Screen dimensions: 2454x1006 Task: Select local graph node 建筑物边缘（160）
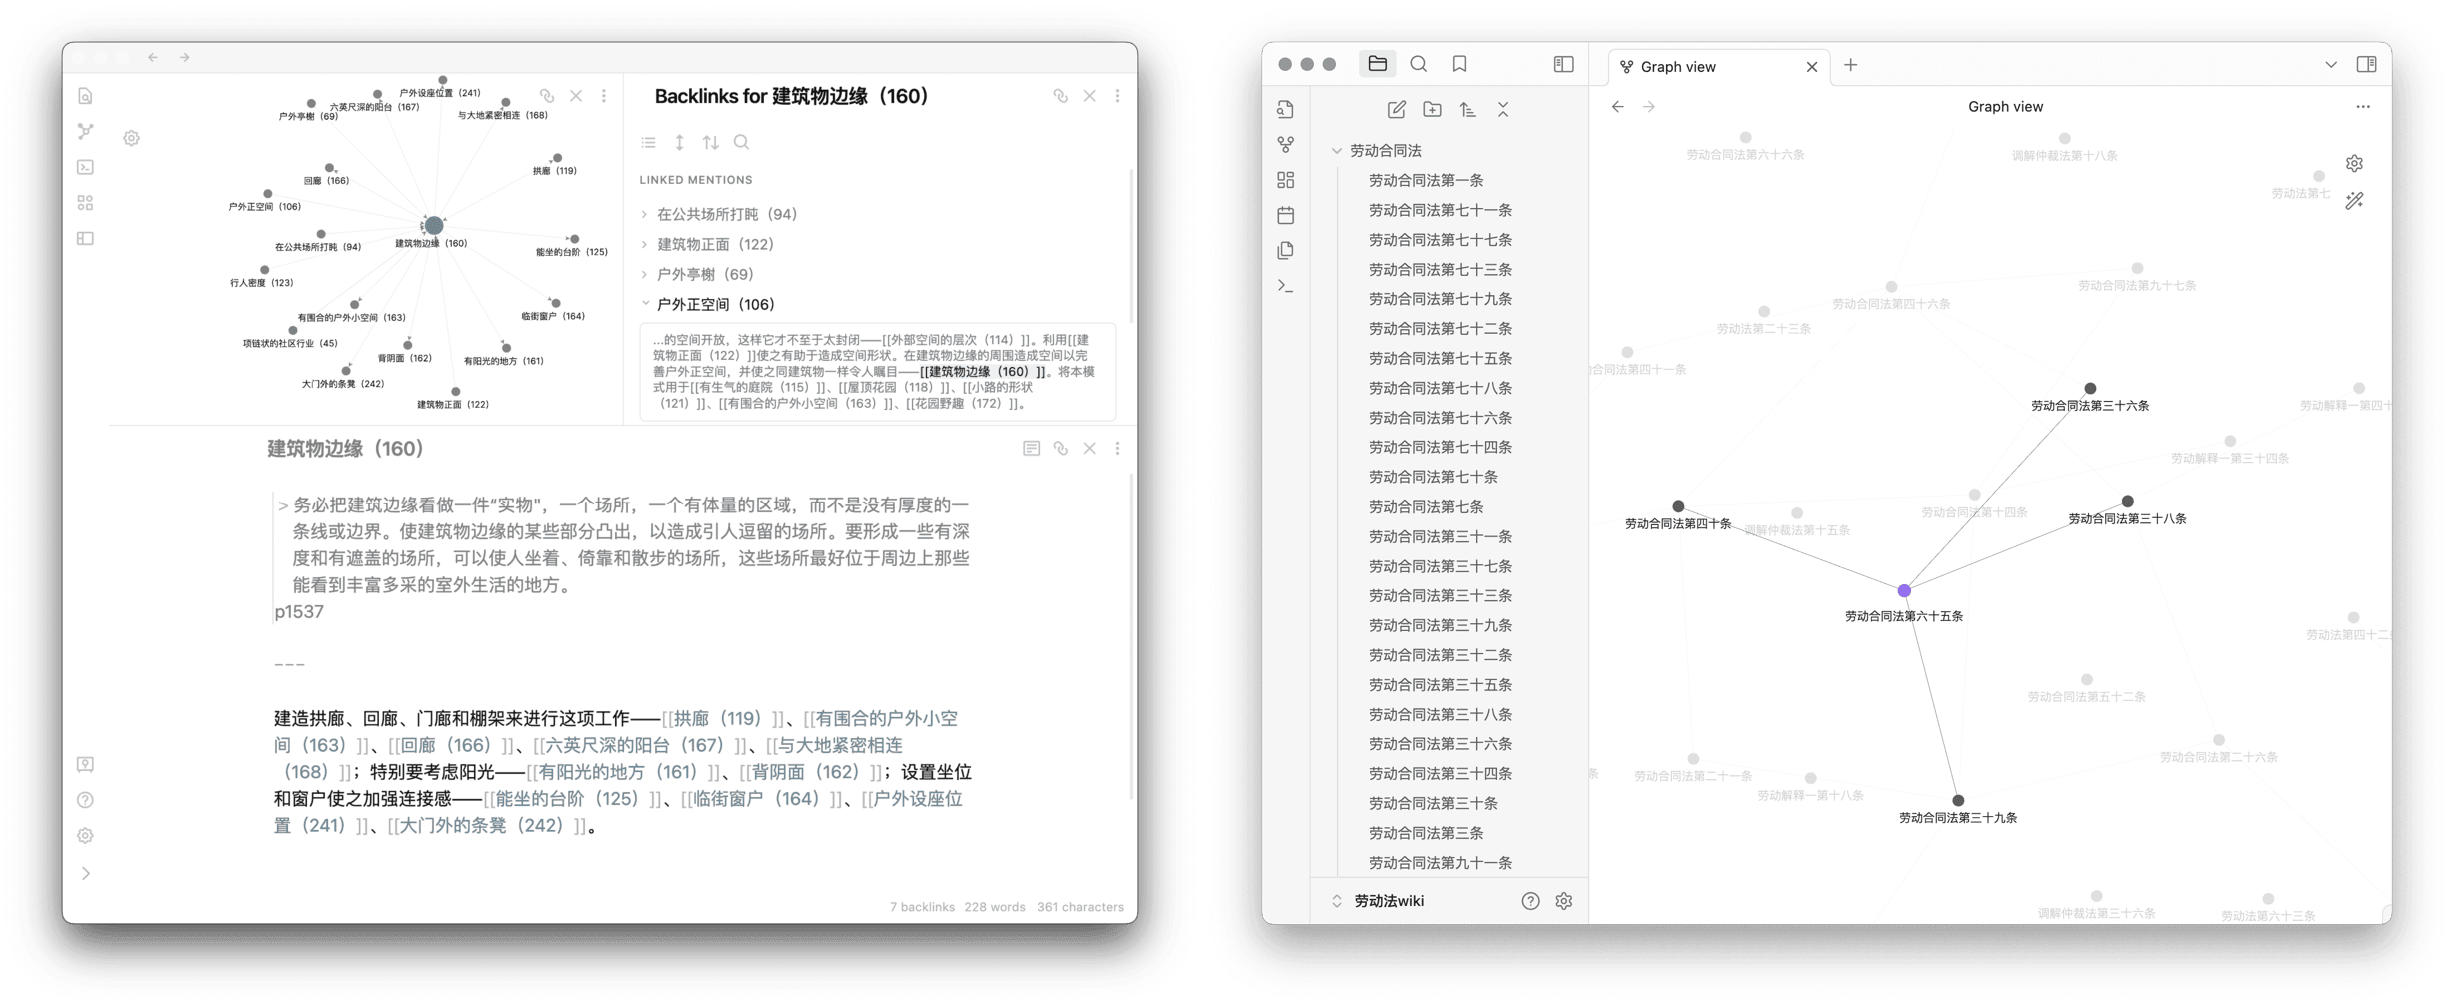click(434, 226)
